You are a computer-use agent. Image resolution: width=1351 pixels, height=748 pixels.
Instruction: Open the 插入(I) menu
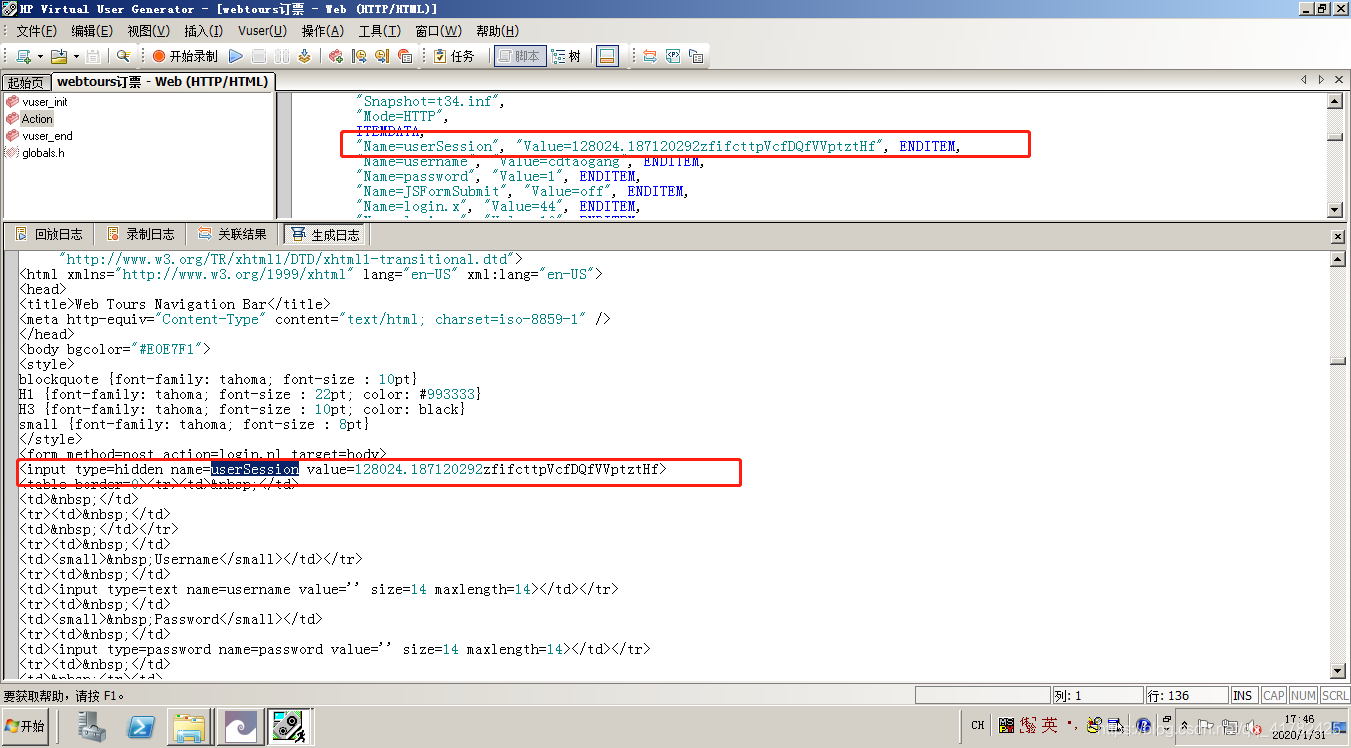click(x=204, y=31)
